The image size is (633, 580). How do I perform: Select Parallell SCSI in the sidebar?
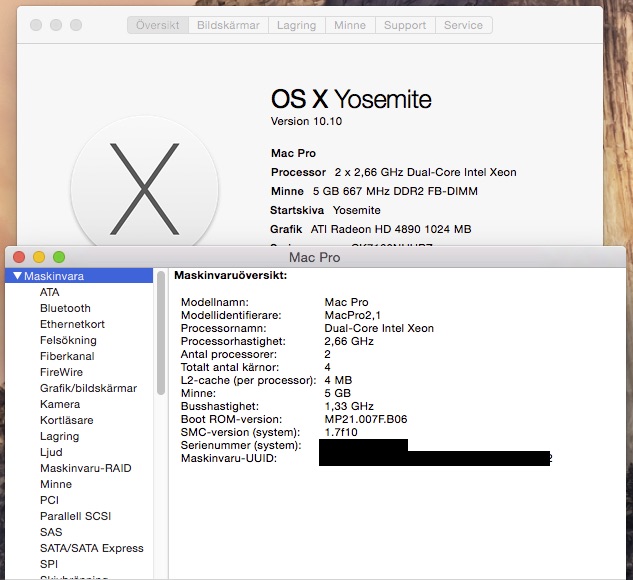pyautogui.click(x=75, y=516)
